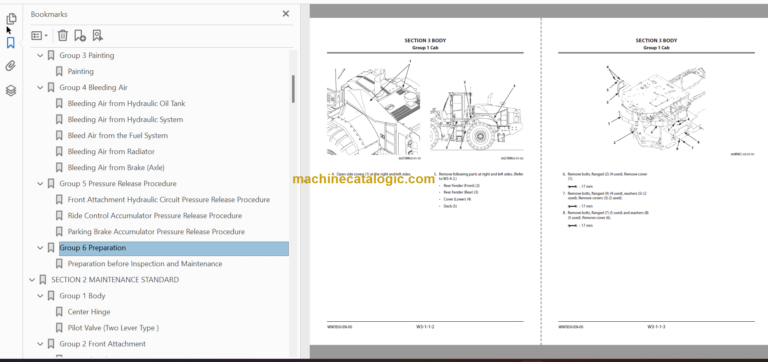Click step 6 'Remove bolts, flanged (2)' text
Screen dimensions: 768x362
click(607, 176)
